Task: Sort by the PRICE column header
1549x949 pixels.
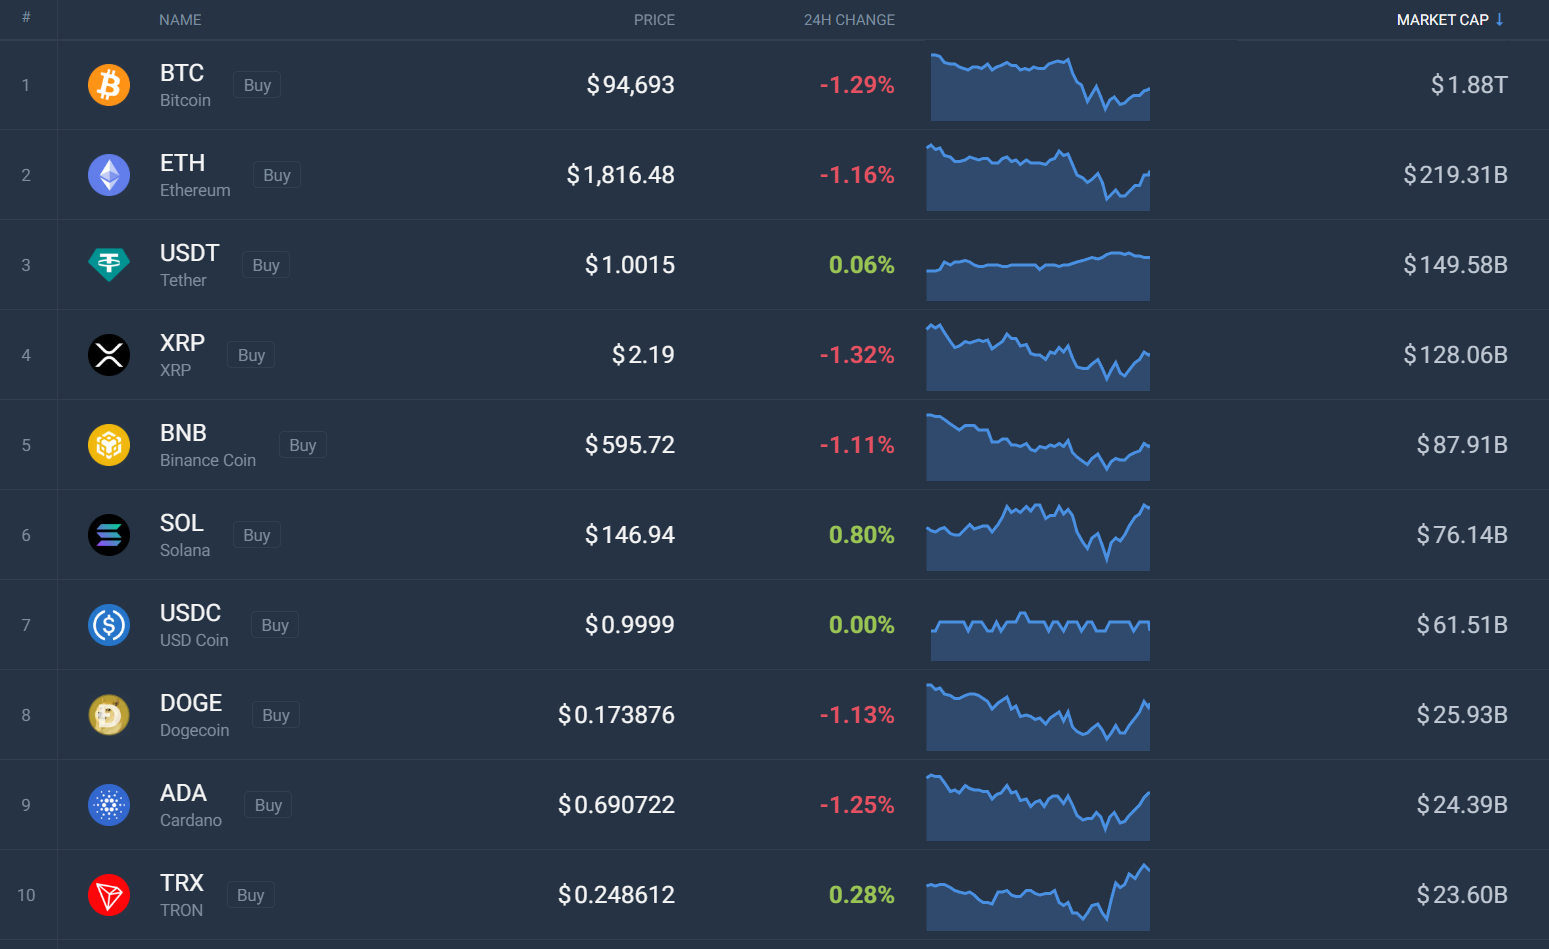Action: click(x=654, y=20)
